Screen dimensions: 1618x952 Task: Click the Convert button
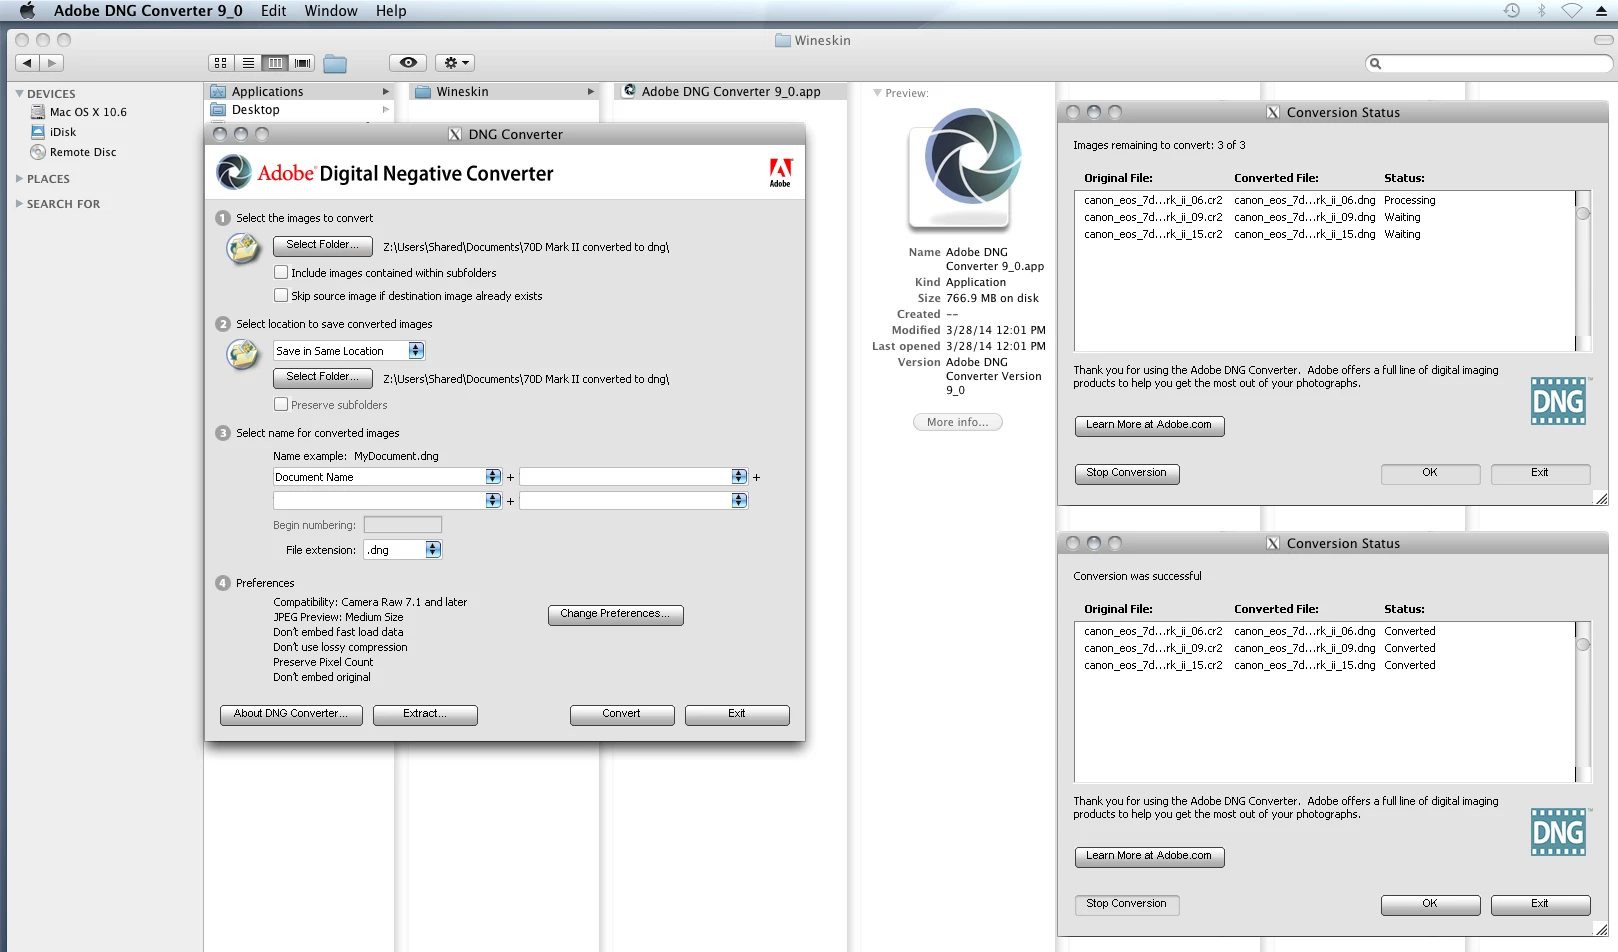pyautogui.click(x=622, y=715)
